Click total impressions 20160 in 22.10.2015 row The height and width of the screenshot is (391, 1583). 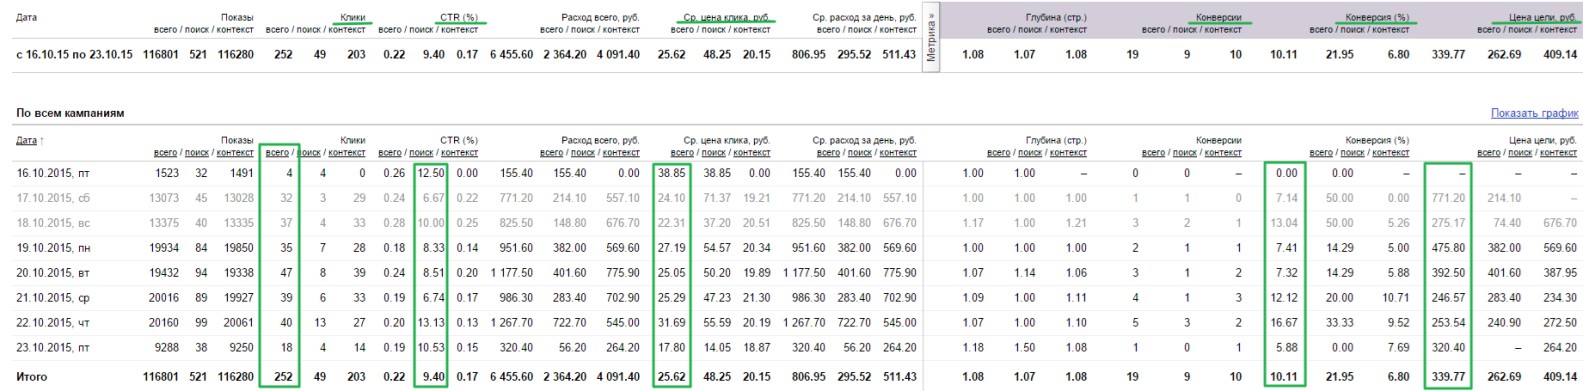click(x=163, y=323)
